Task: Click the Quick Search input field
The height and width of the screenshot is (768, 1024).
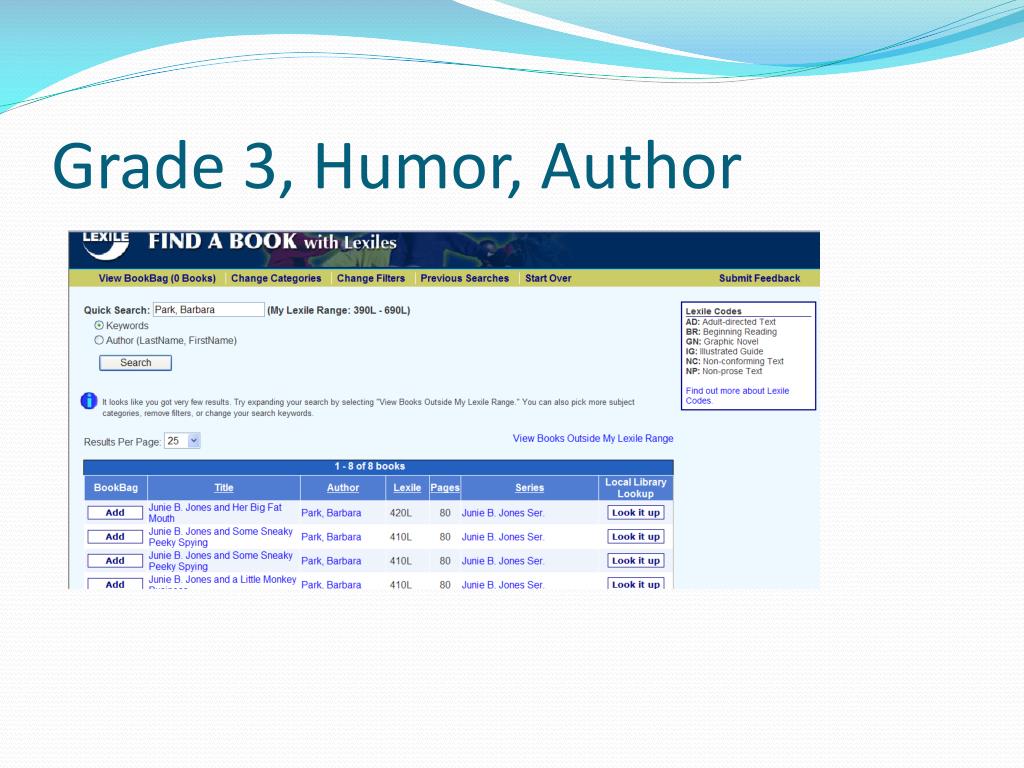Action: point(209,310)
